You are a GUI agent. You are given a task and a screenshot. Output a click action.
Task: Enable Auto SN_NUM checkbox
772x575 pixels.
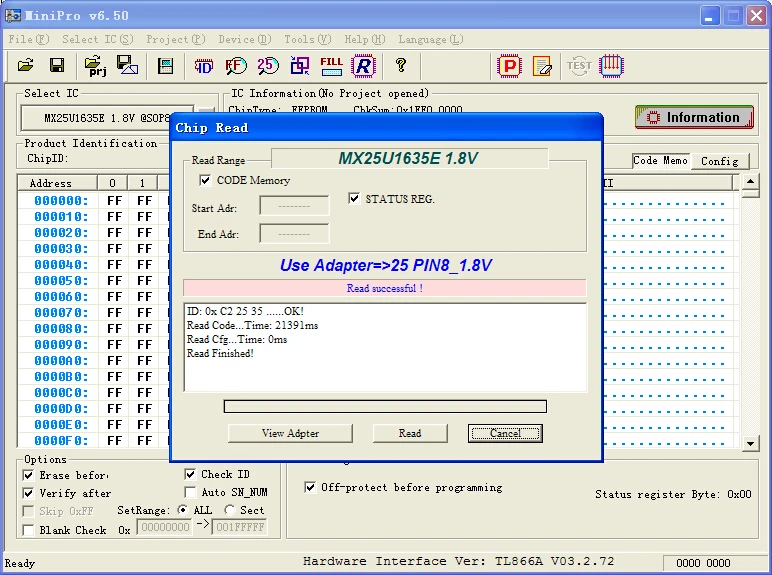point(190,492)
